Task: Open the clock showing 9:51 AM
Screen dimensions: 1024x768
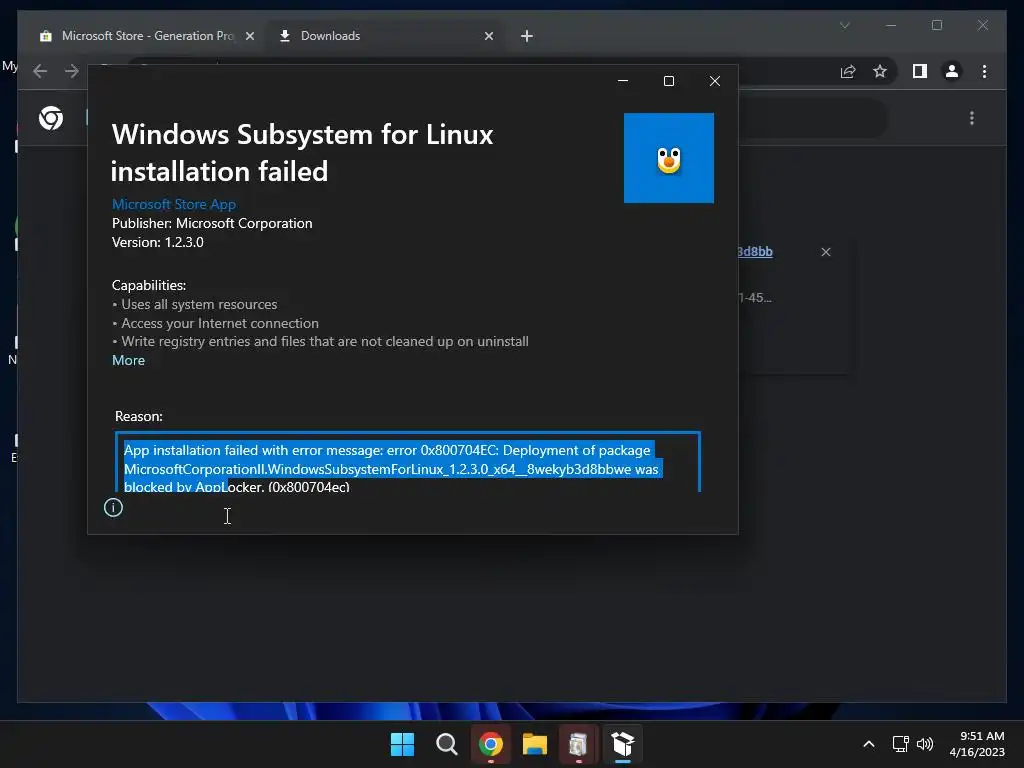Action: [977, 744]
